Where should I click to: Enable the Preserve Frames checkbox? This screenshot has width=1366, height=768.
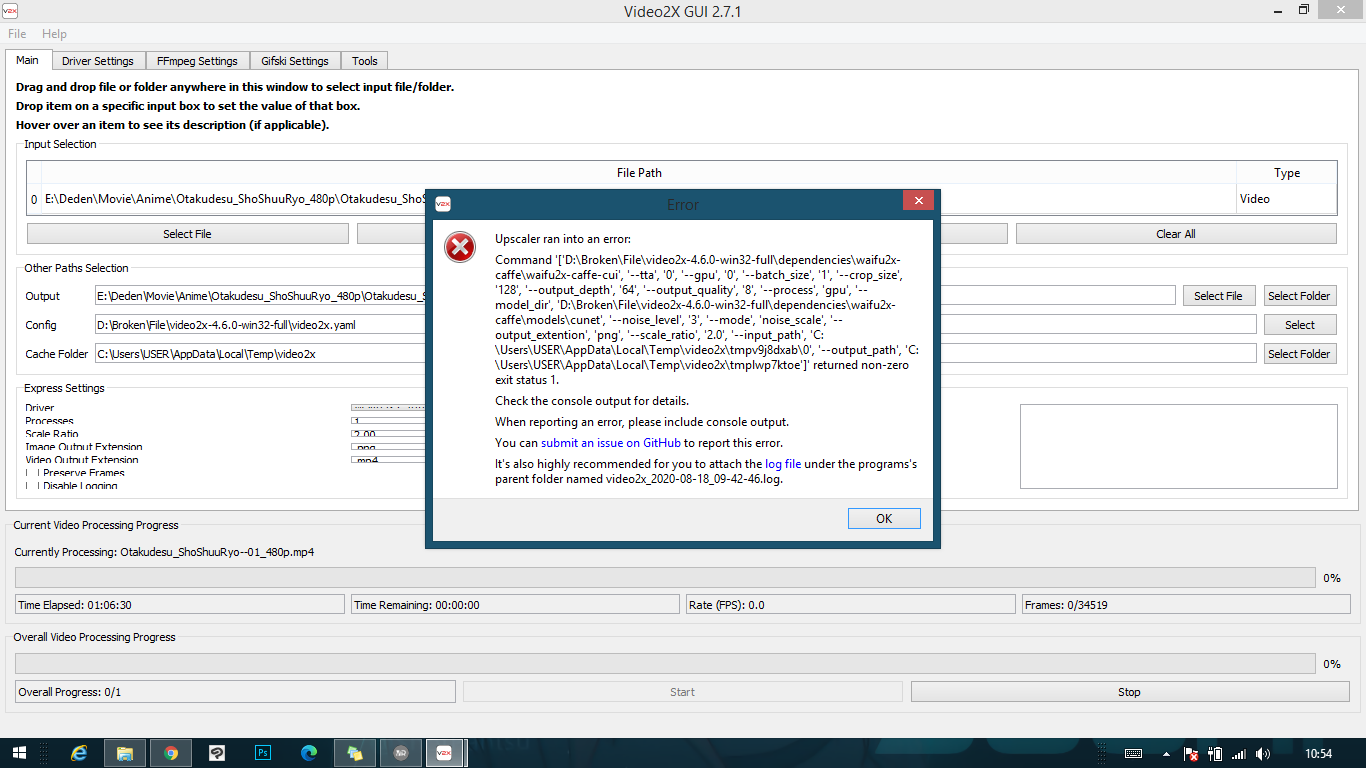29,472
